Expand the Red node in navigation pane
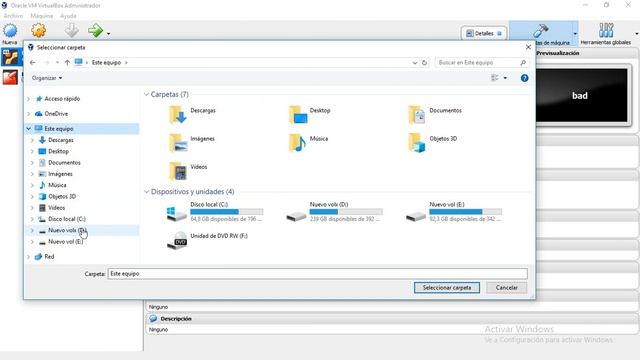This screenshot has height=360, width=640. [x=29, y=257]
